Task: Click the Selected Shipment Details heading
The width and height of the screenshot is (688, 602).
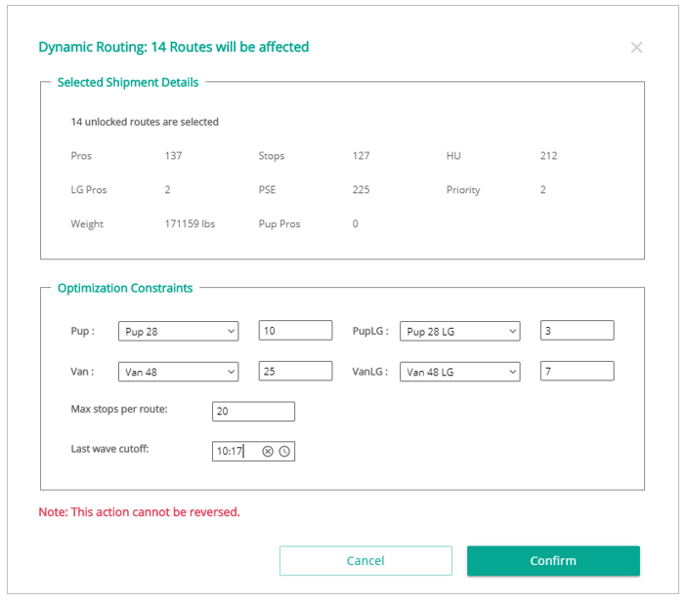Action: [x=128, y=82]
